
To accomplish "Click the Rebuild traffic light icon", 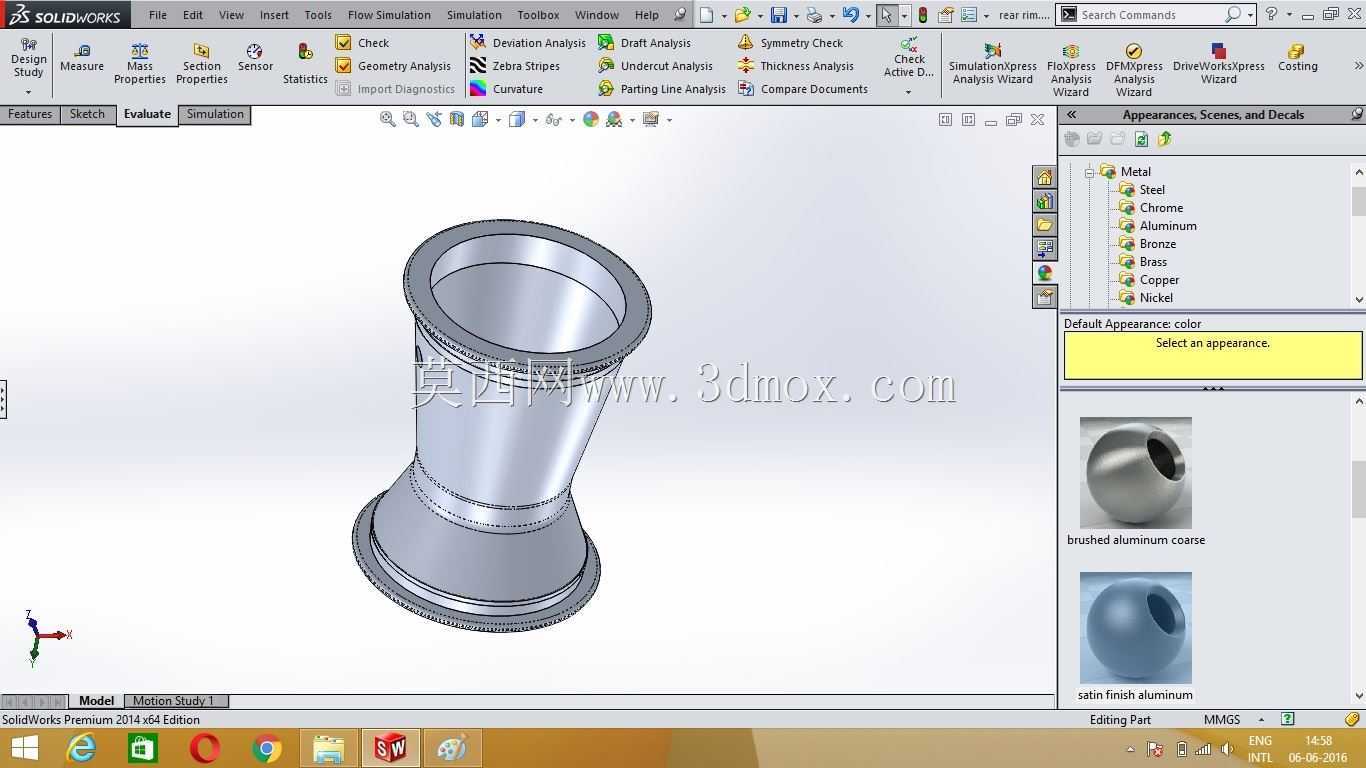I will [922, 15].
